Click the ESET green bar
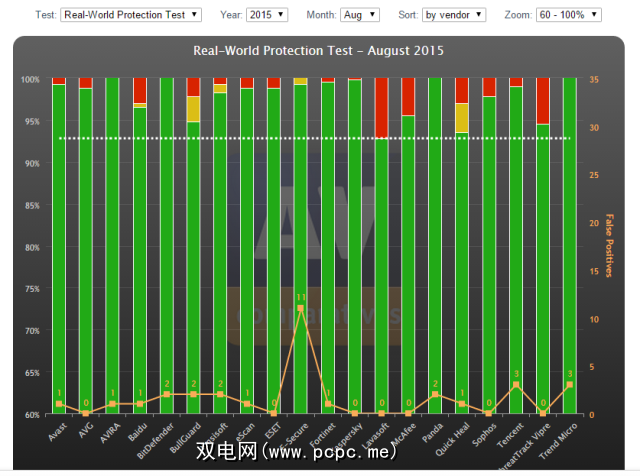Image resolution: width=640 pixels, height=476 pixels. coord(274,251)
